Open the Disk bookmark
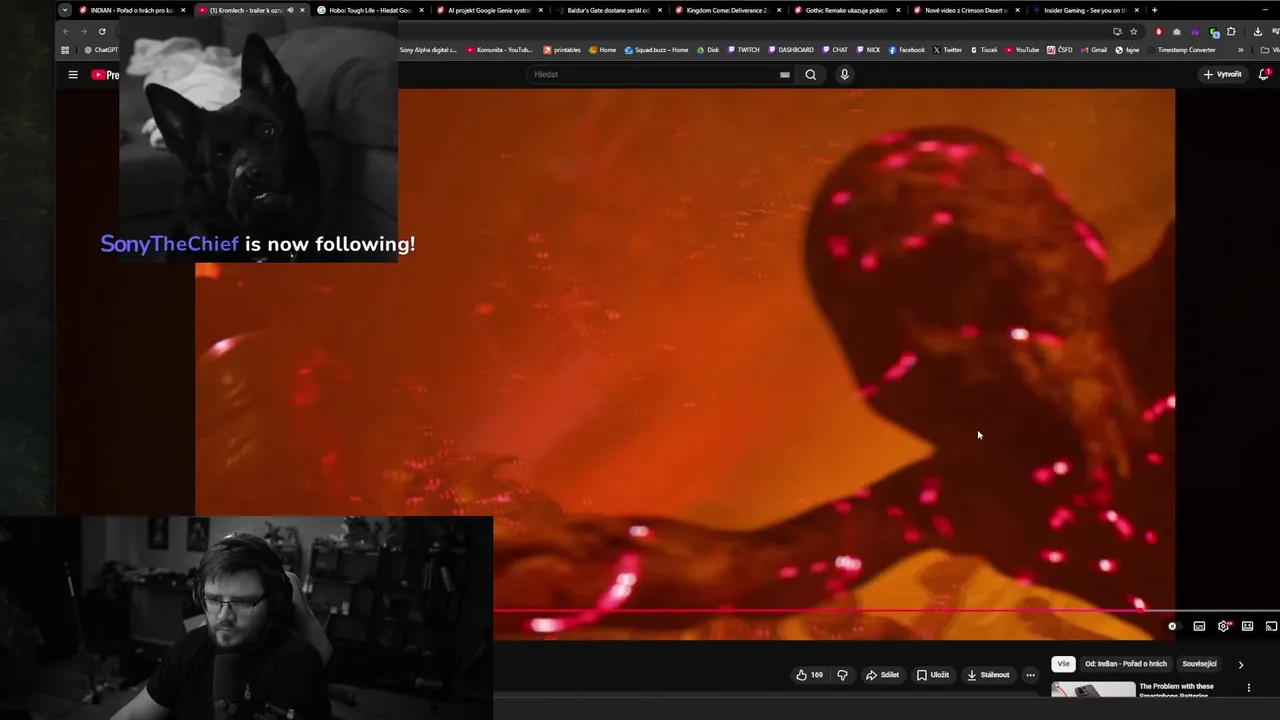Viewport: 1280px width, 720px height. (708, 50)
